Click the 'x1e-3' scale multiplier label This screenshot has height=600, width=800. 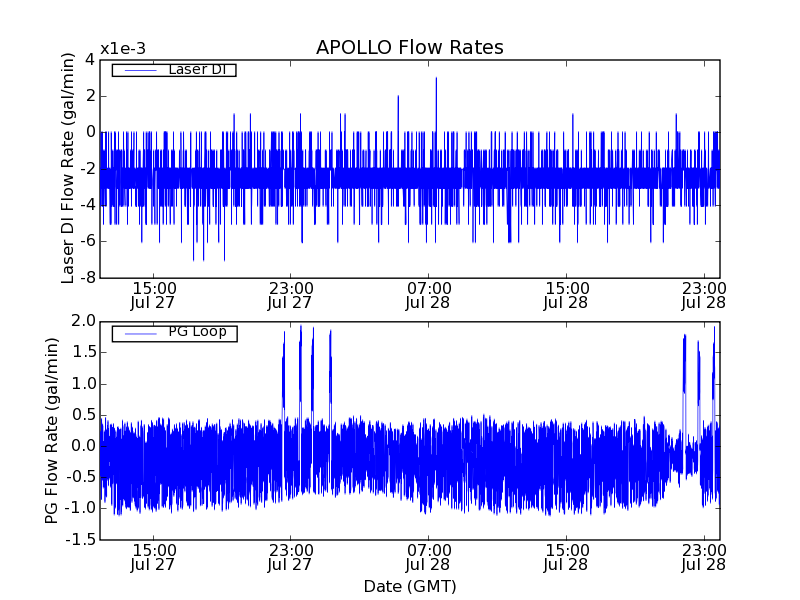pos(123,49)
